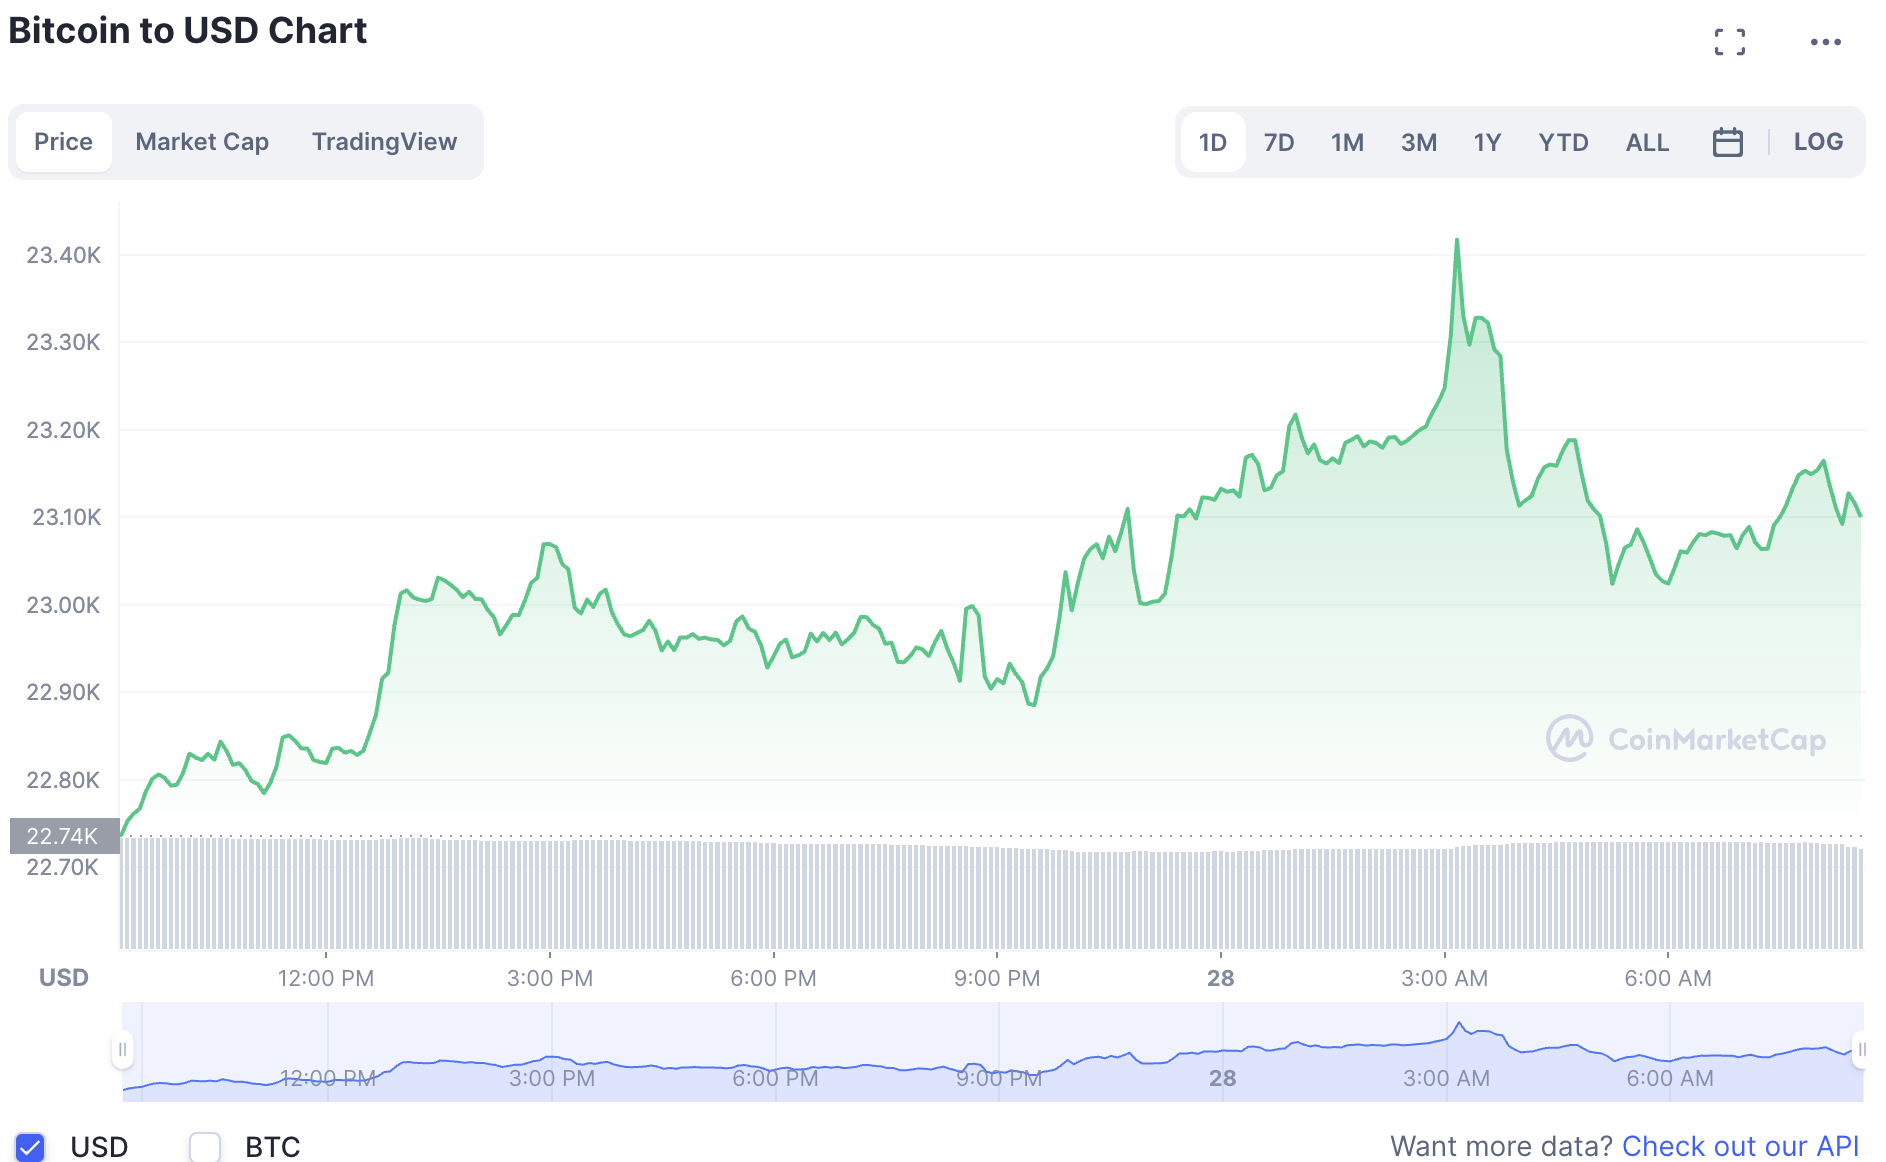1886x1162 pixels.
Task: Click the USD axis unit label
Action: [x=64, y=978]
